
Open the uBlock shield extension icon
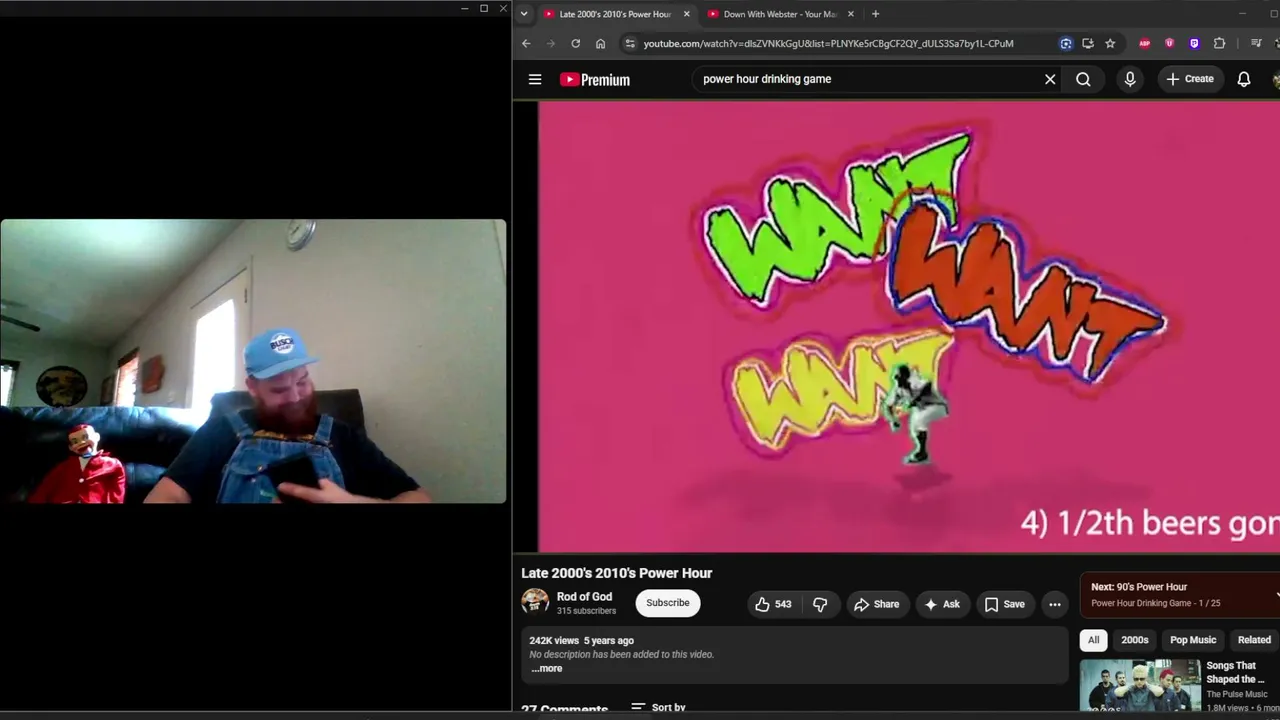pos(1170,43)
